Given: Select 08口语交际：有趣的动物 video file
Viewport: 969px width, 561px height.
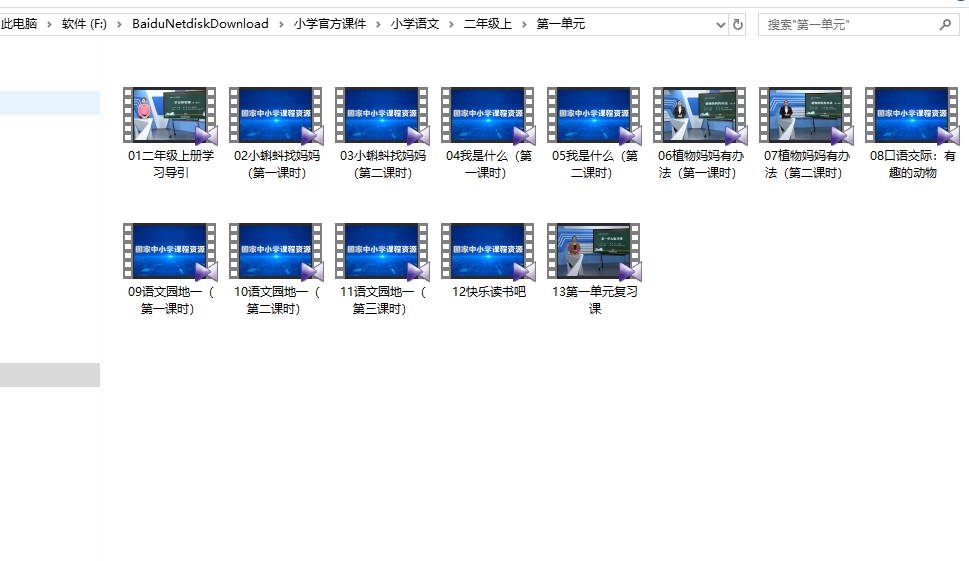Looking at the screenshot, I should tap(912, 116).
